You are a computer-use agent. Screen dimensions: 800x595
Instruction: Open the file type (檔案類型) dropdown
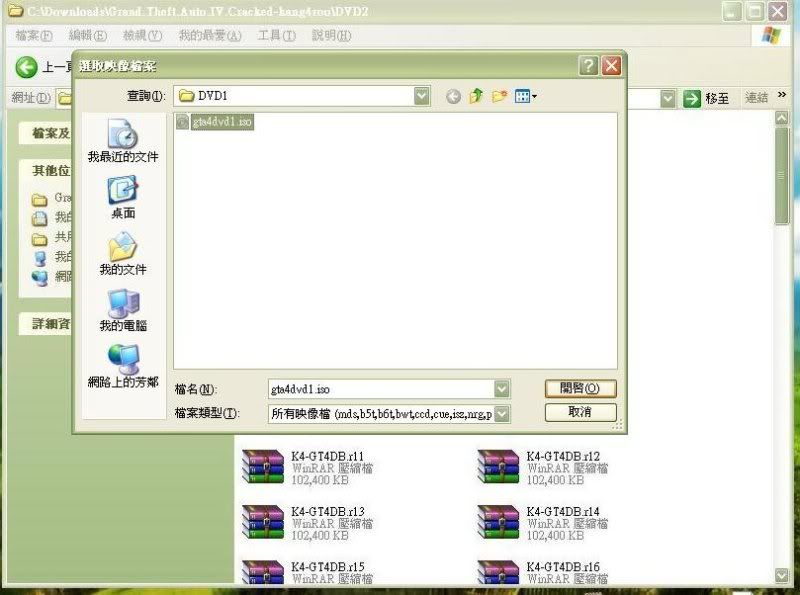coord(502,413)
